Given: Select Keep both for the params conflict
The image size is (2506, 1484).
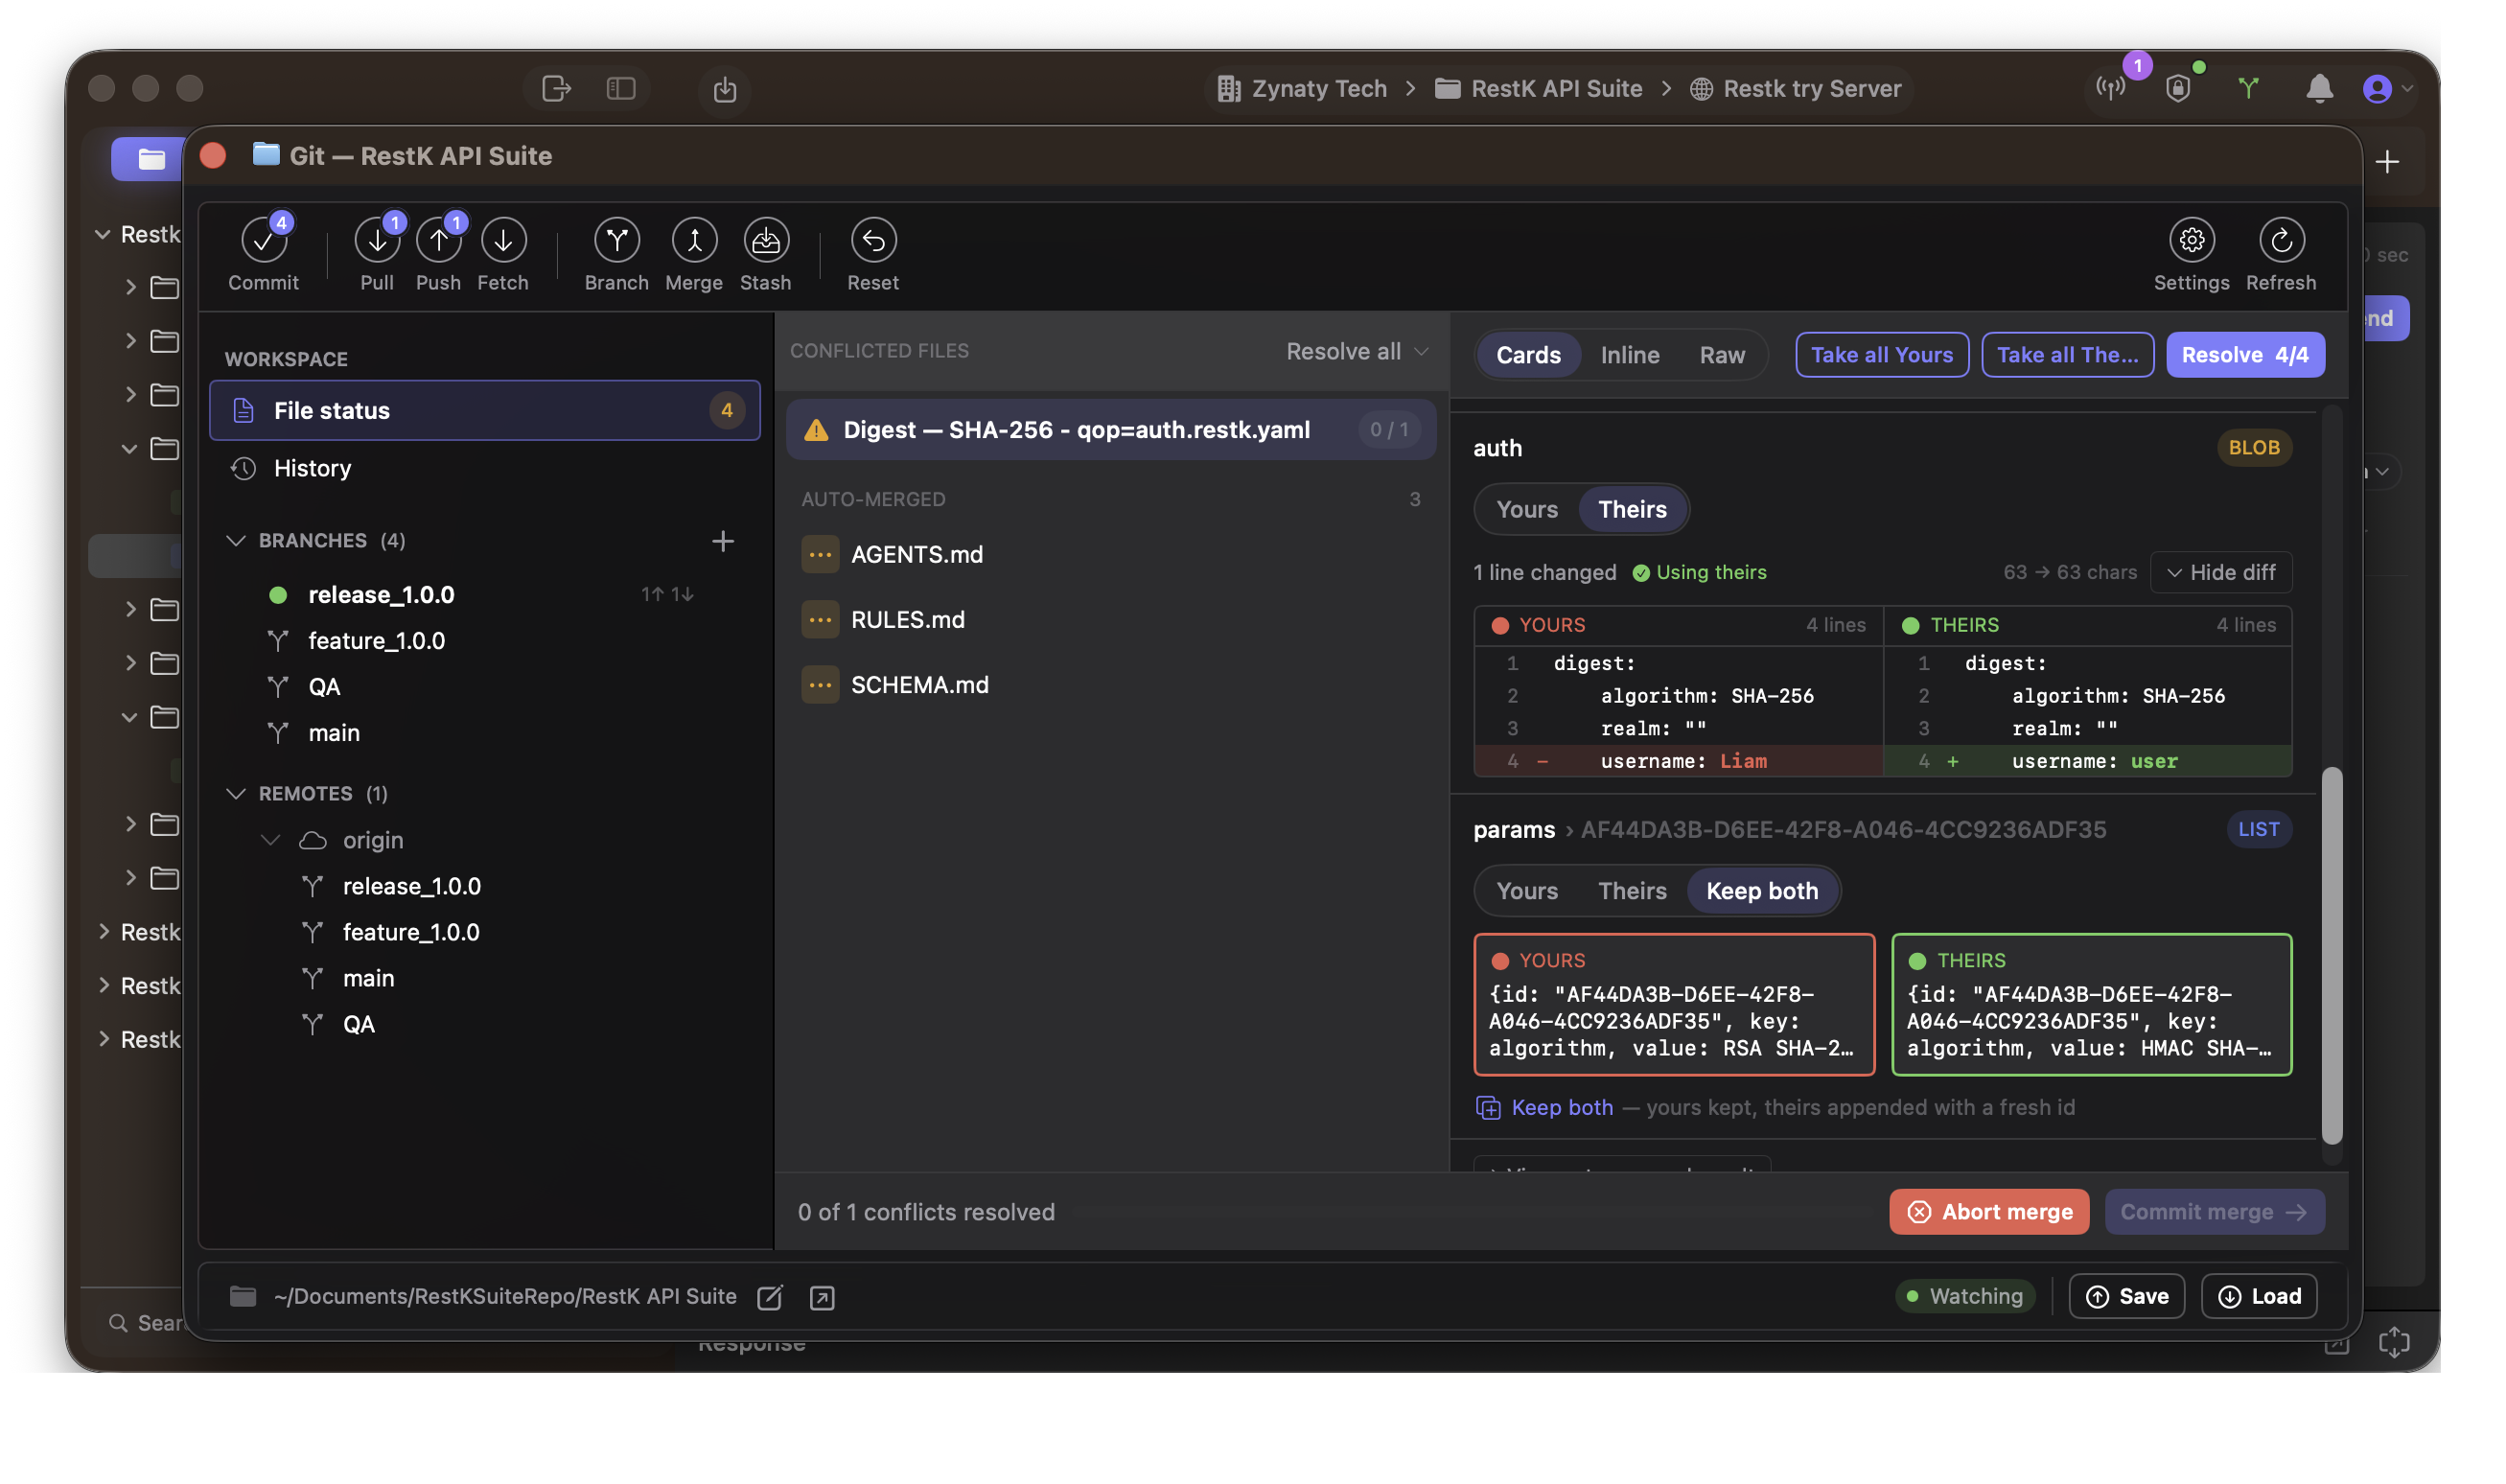Looking at the screenshot, I should tap(1762, 890).
